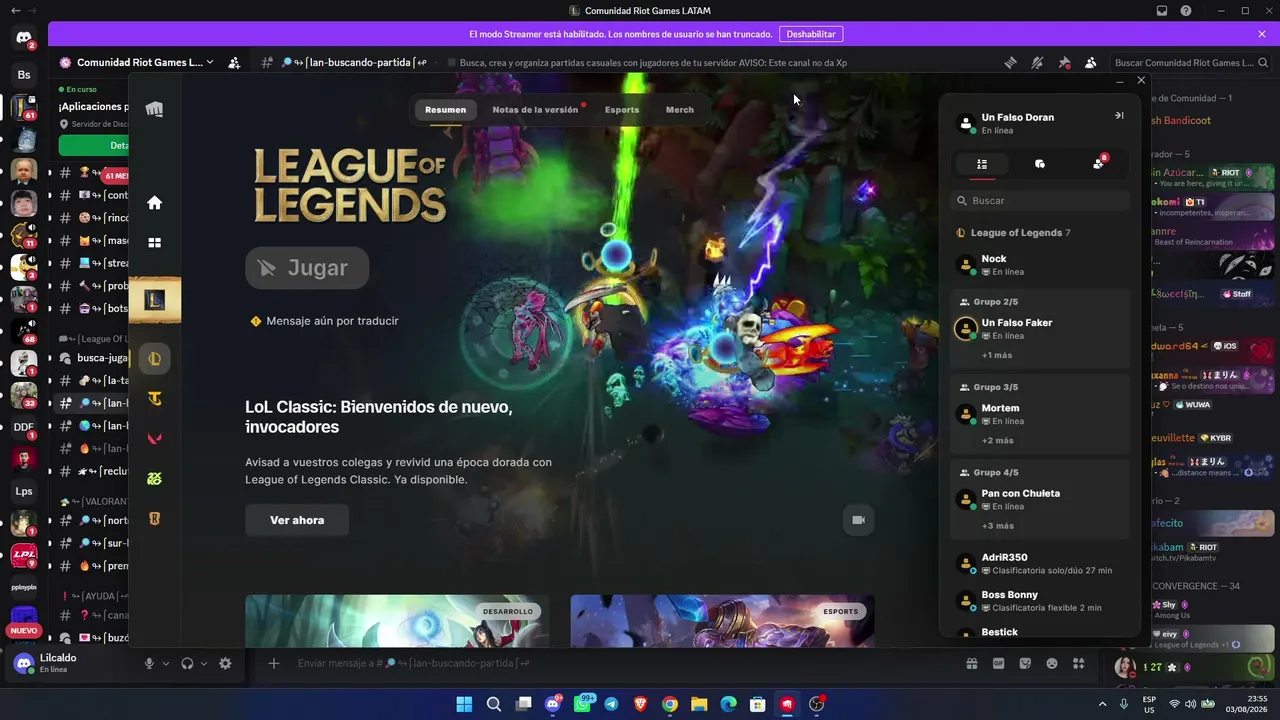Open the Merch tab

(680, 109)
